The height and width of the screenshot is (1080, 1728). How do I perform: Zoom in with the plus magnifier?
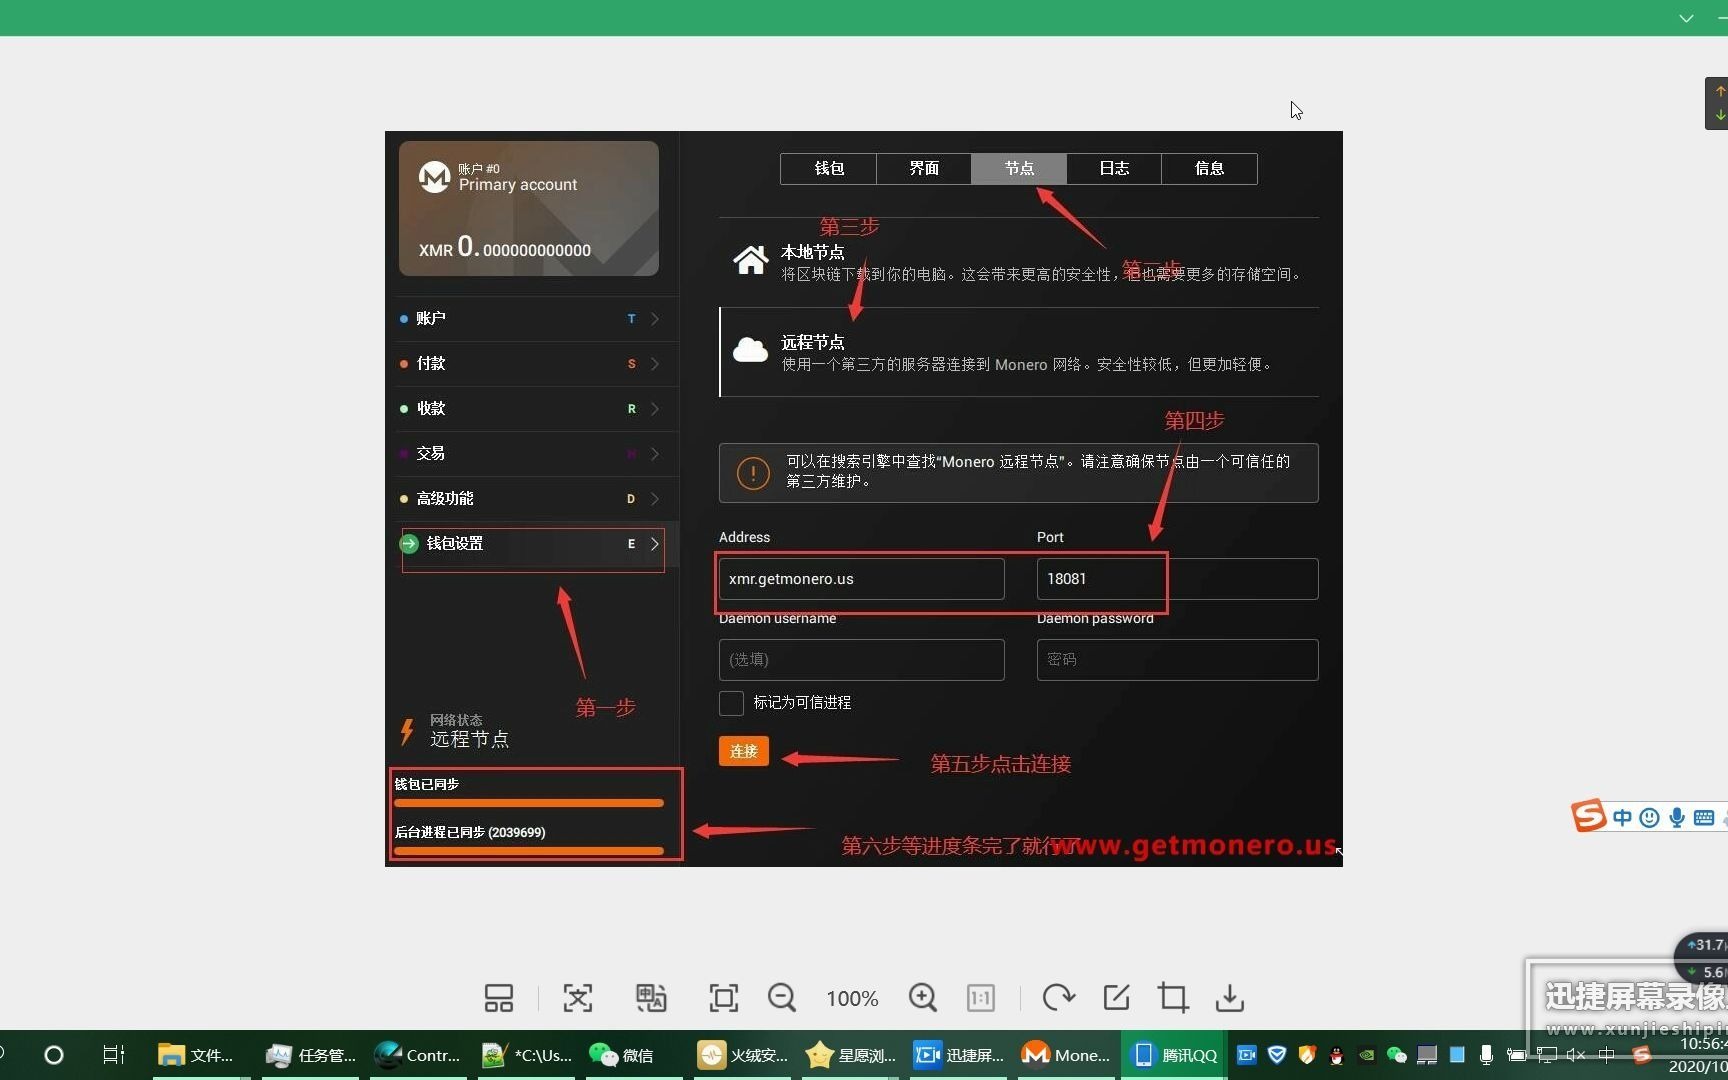(922, 997)
